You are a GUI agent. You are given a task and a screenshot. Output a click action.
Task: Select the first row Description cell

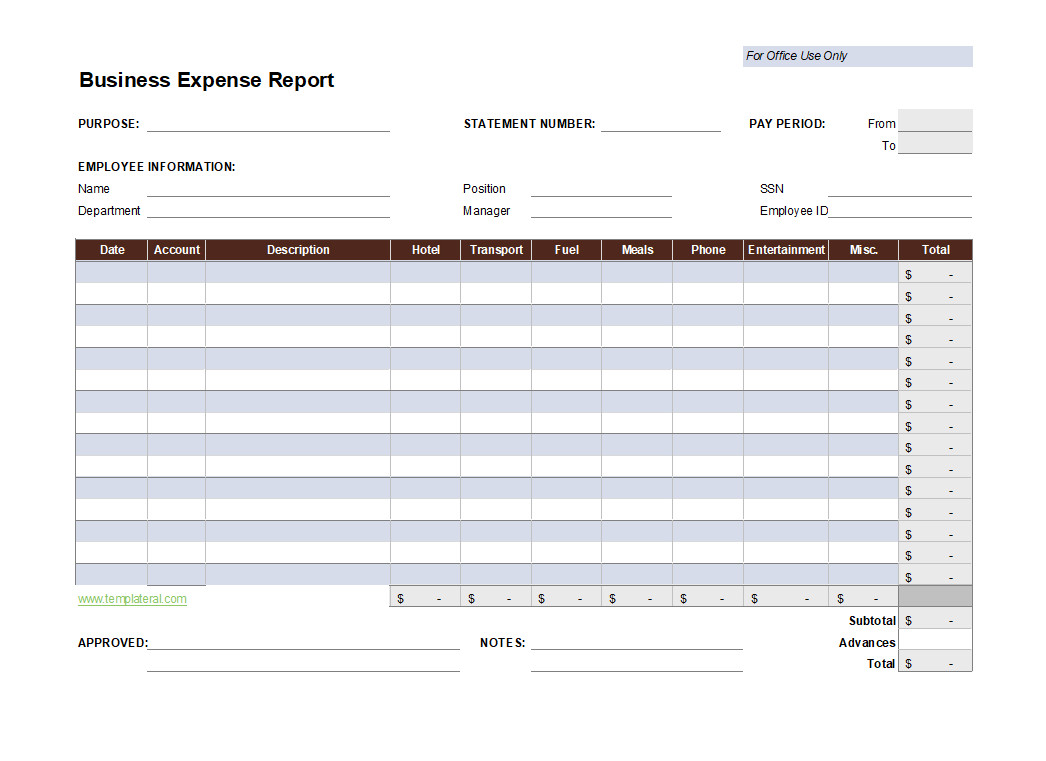[x=298, y=272]
